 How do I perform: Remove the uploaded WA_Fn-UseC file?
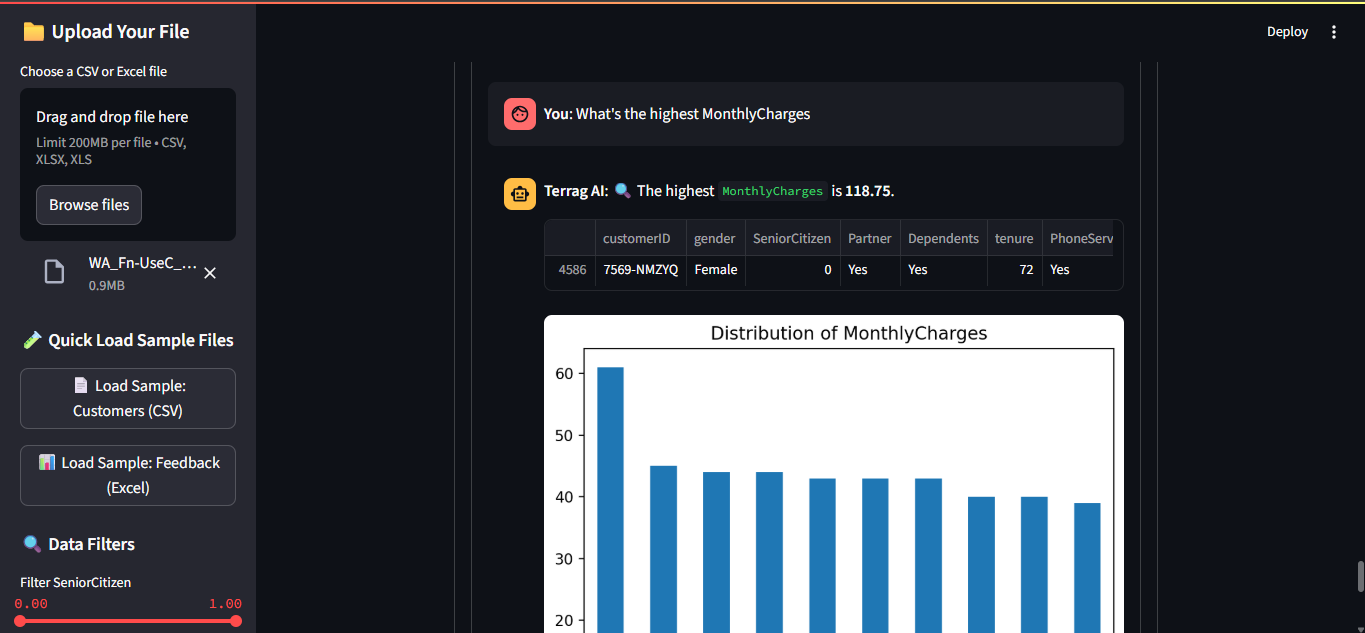pos(210,273)
